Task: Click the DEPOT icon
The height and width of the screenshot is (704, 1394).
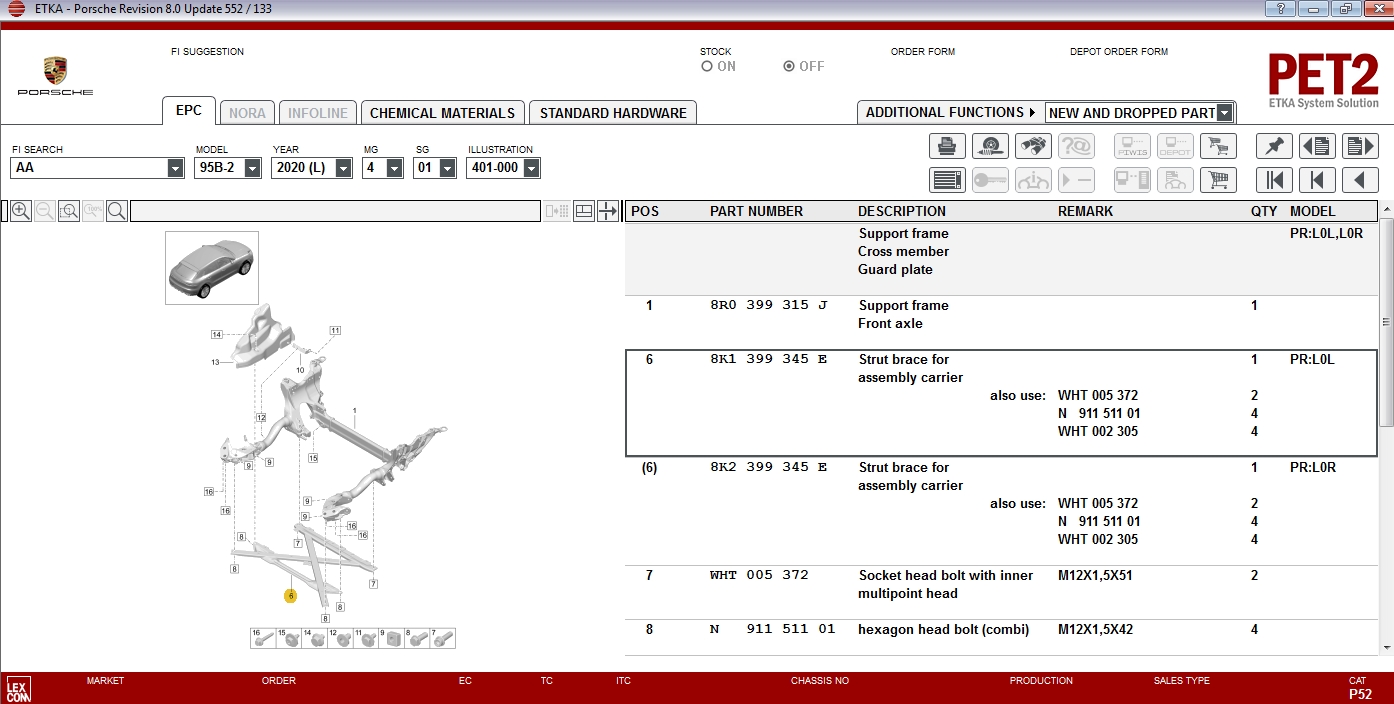Action: (x=1175, y=145)
